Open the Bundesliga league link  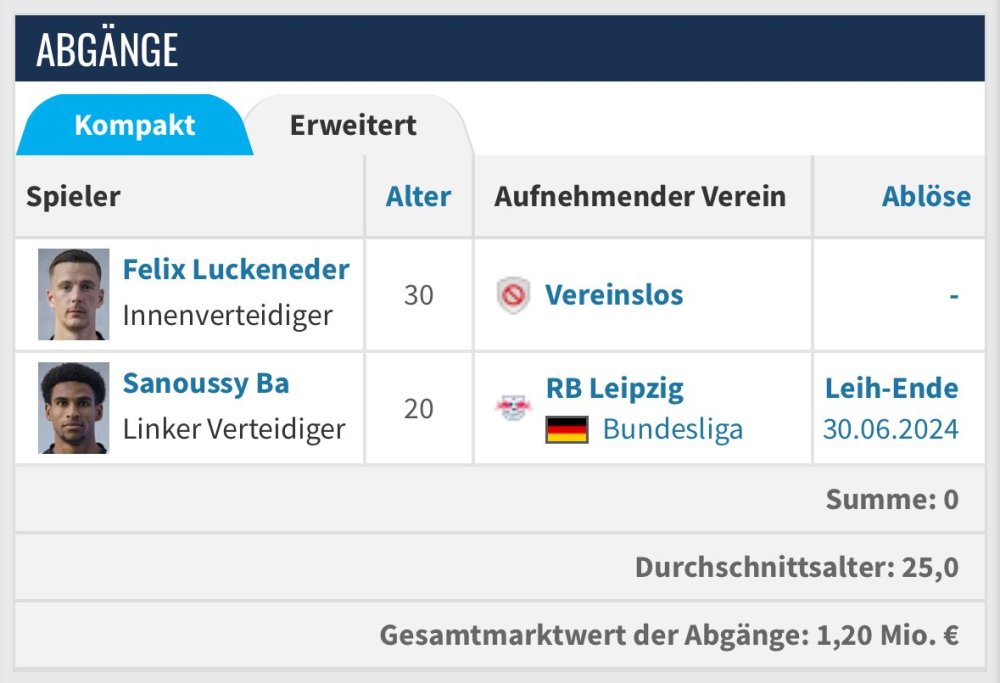672,430
